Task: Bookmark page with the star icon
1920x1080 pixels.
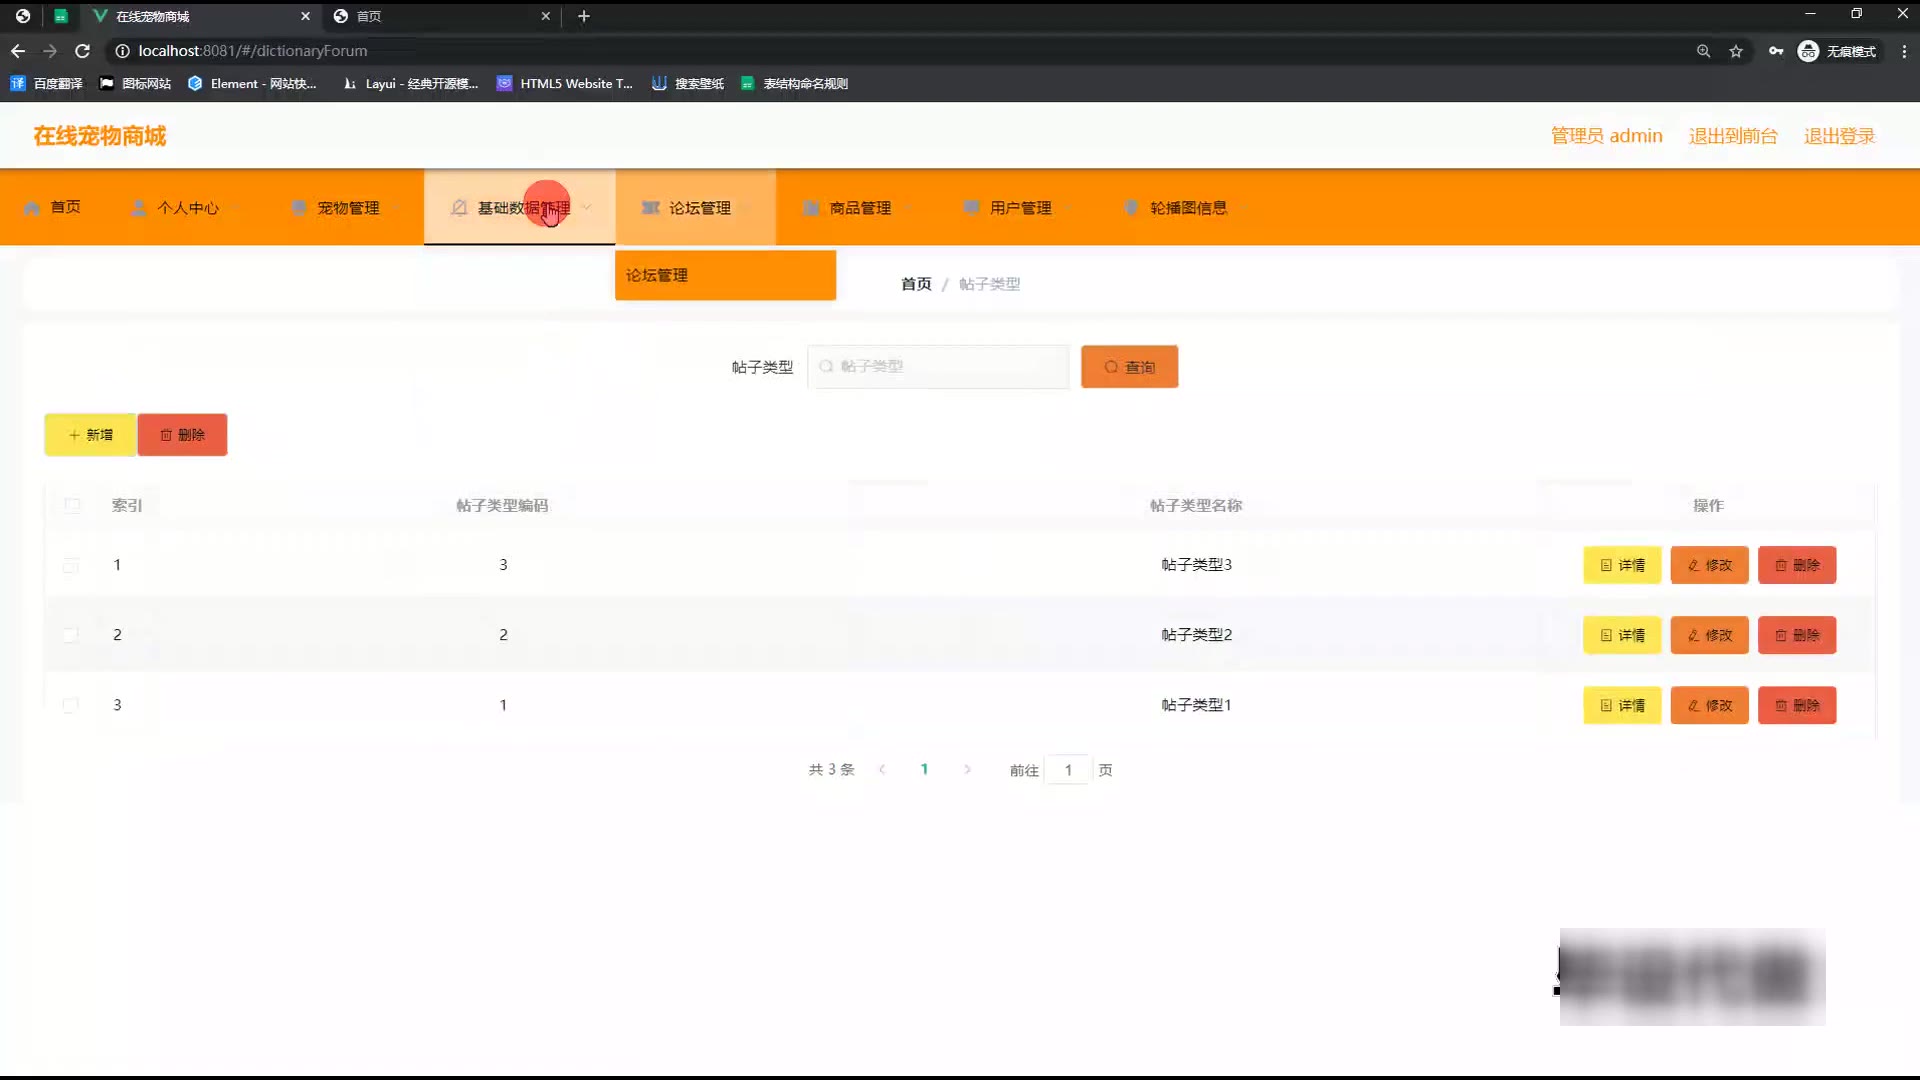Action: click(x=1736, y=51)
